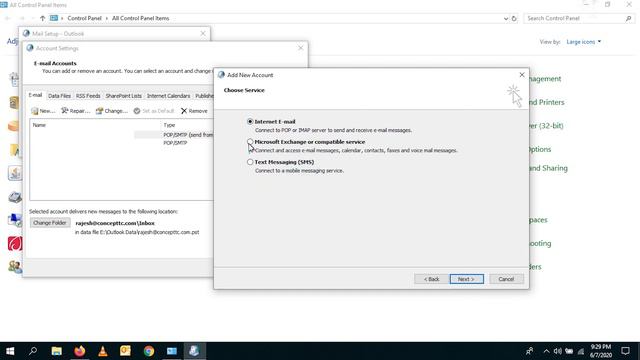
Task: Refresh the Control Panel window
Action: click(x=514, y=18)
